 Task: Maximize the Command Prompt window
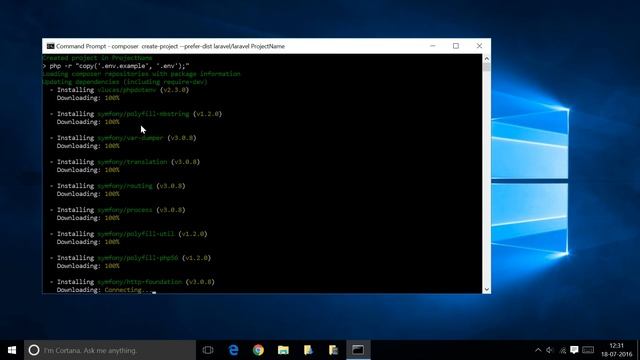pos(456,46)
